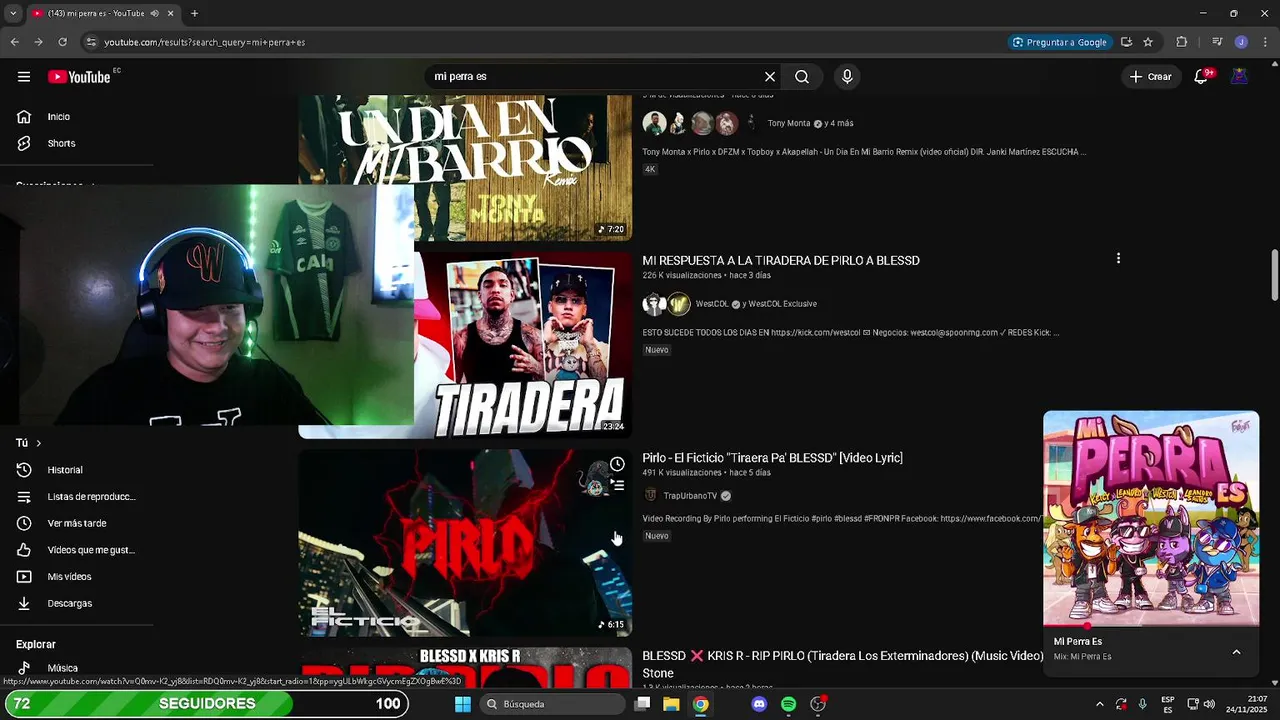Open the tab search dropdown arrow
The image size is (1280, 720).
click(12, 14)
